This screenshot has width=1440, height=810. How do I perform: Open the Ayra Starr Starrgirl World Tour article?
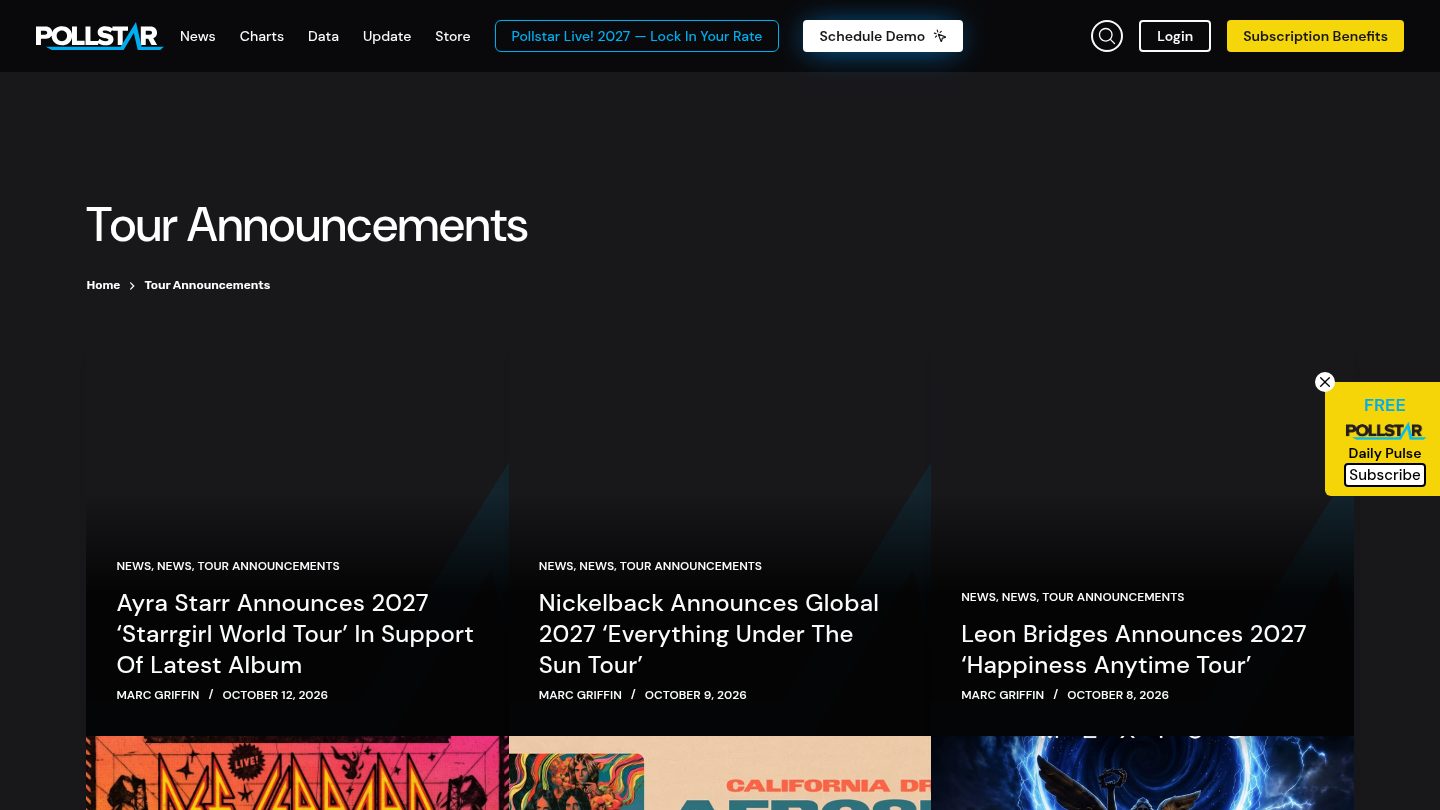coord(295,634)
